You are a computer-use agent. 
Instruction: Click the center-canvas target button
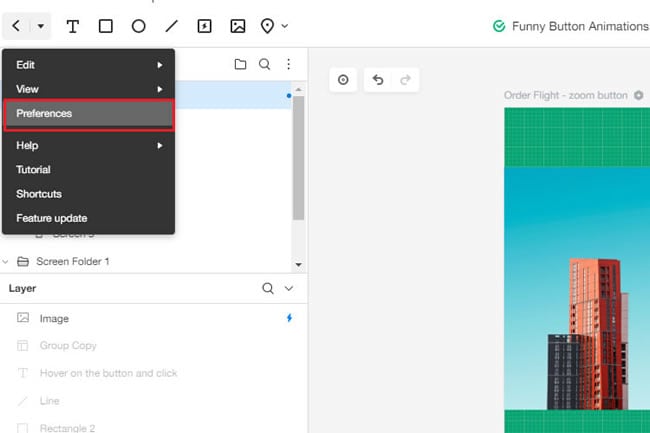point(343,80)
